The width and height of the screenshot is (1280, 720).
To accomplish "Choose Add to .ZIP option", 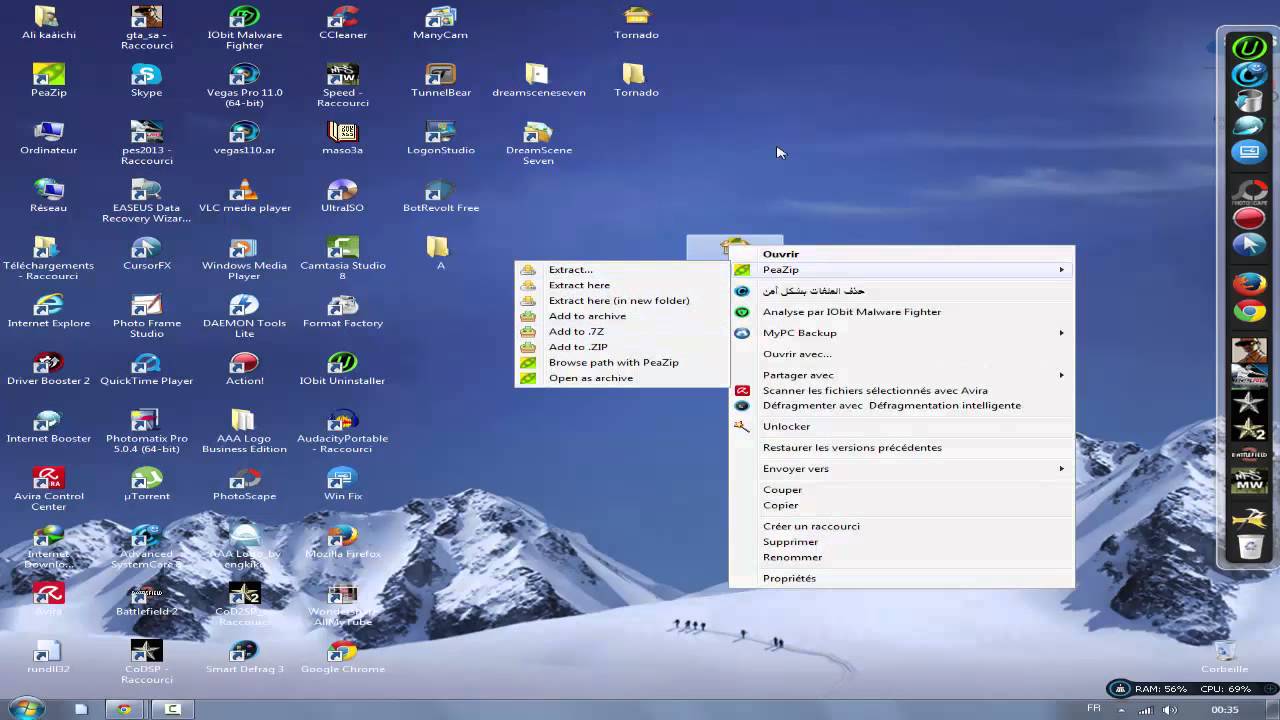I will (623, 347).
